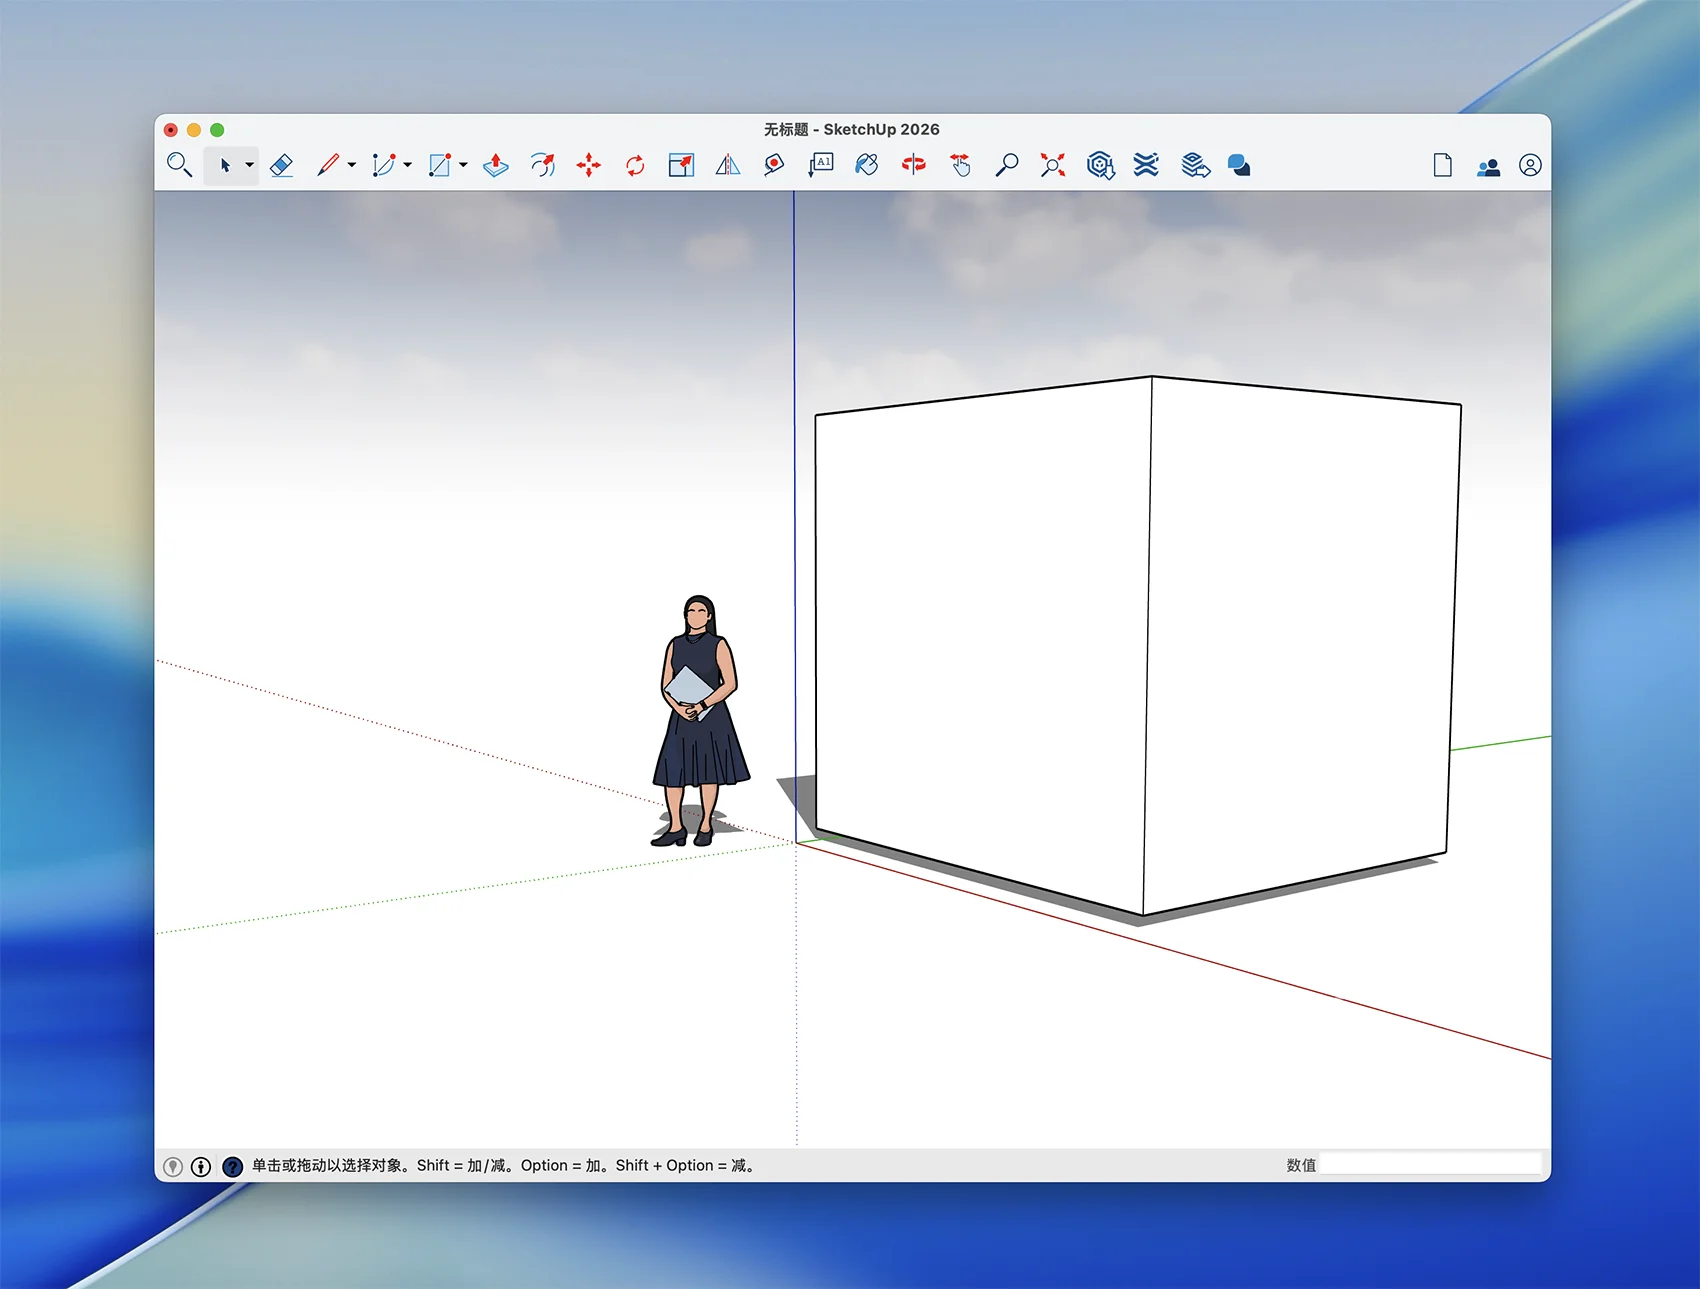Viewport: 1700px width, 1289px height.
Task: Click the user account profile icon
Action: (1529, 165)
